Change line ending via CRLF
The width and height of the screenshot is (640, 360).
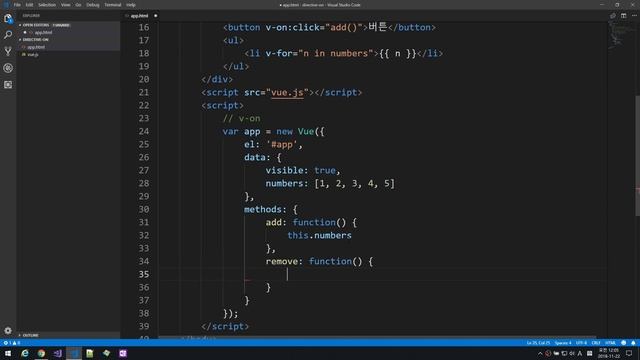point(596,343)
